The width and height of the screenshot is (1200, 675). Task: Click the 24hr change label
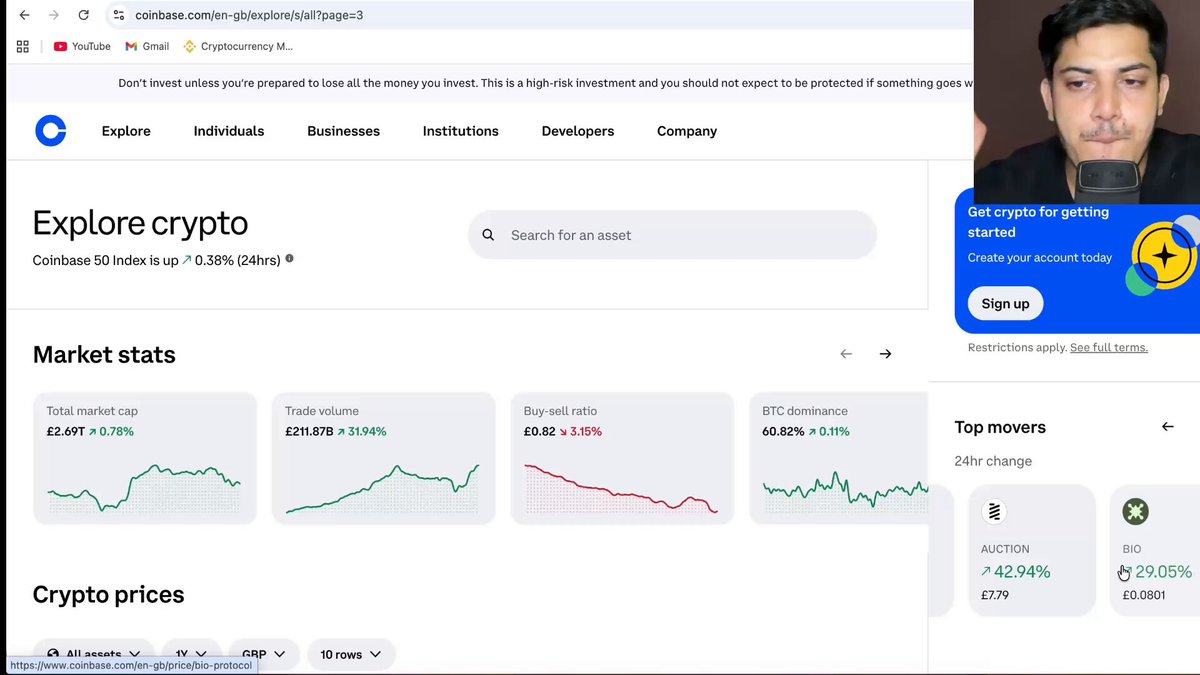[993, 461]
